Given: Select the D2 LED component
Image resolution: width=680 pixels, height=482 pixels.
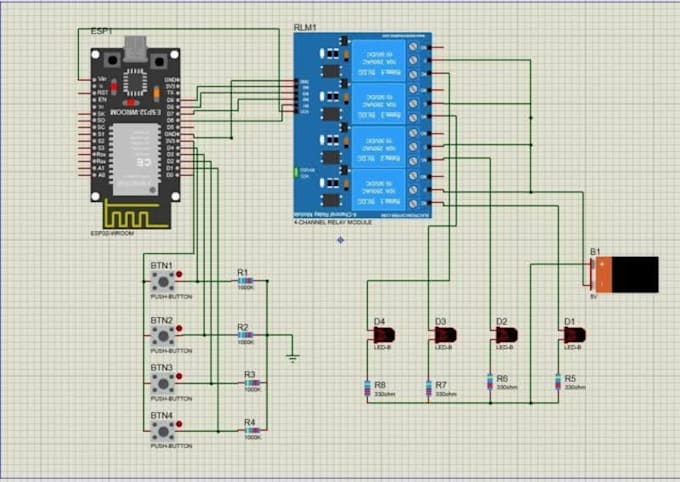Looking at the screenshot, I should click(507, 335).
